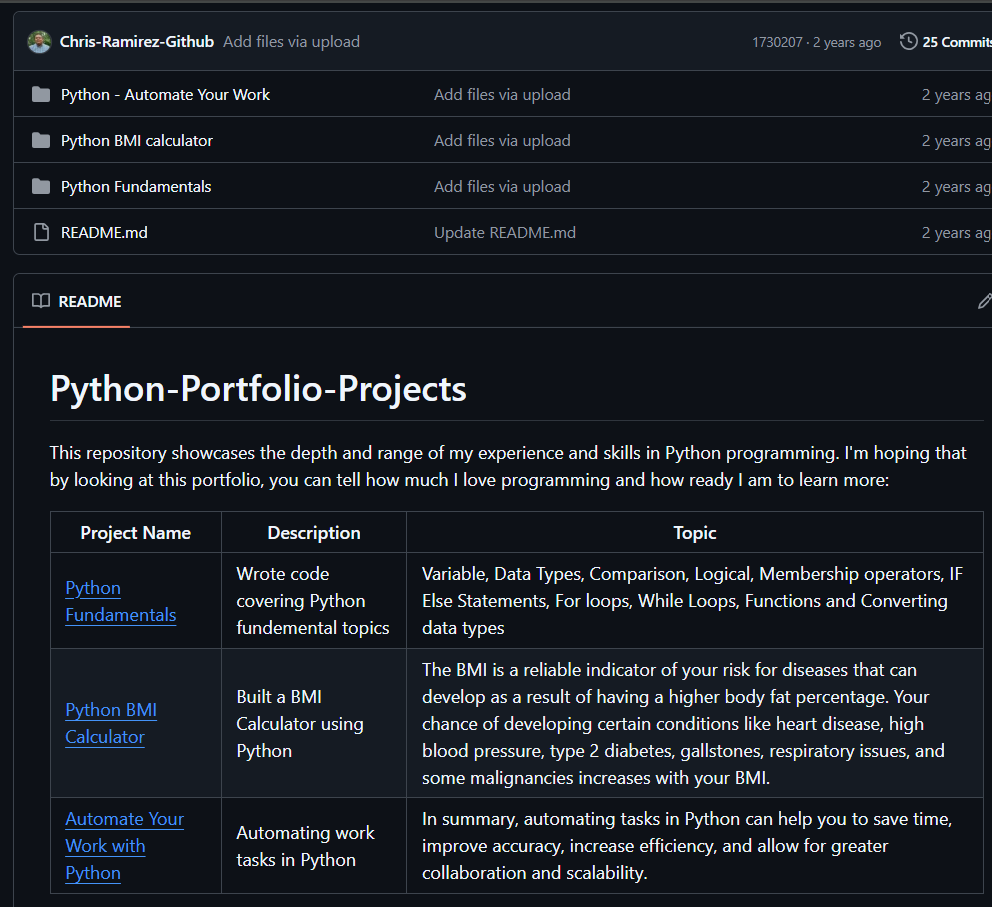Open the Python Fundamentals folder
The height and width of the screenshot is (907, 992).
pos(136,187)
